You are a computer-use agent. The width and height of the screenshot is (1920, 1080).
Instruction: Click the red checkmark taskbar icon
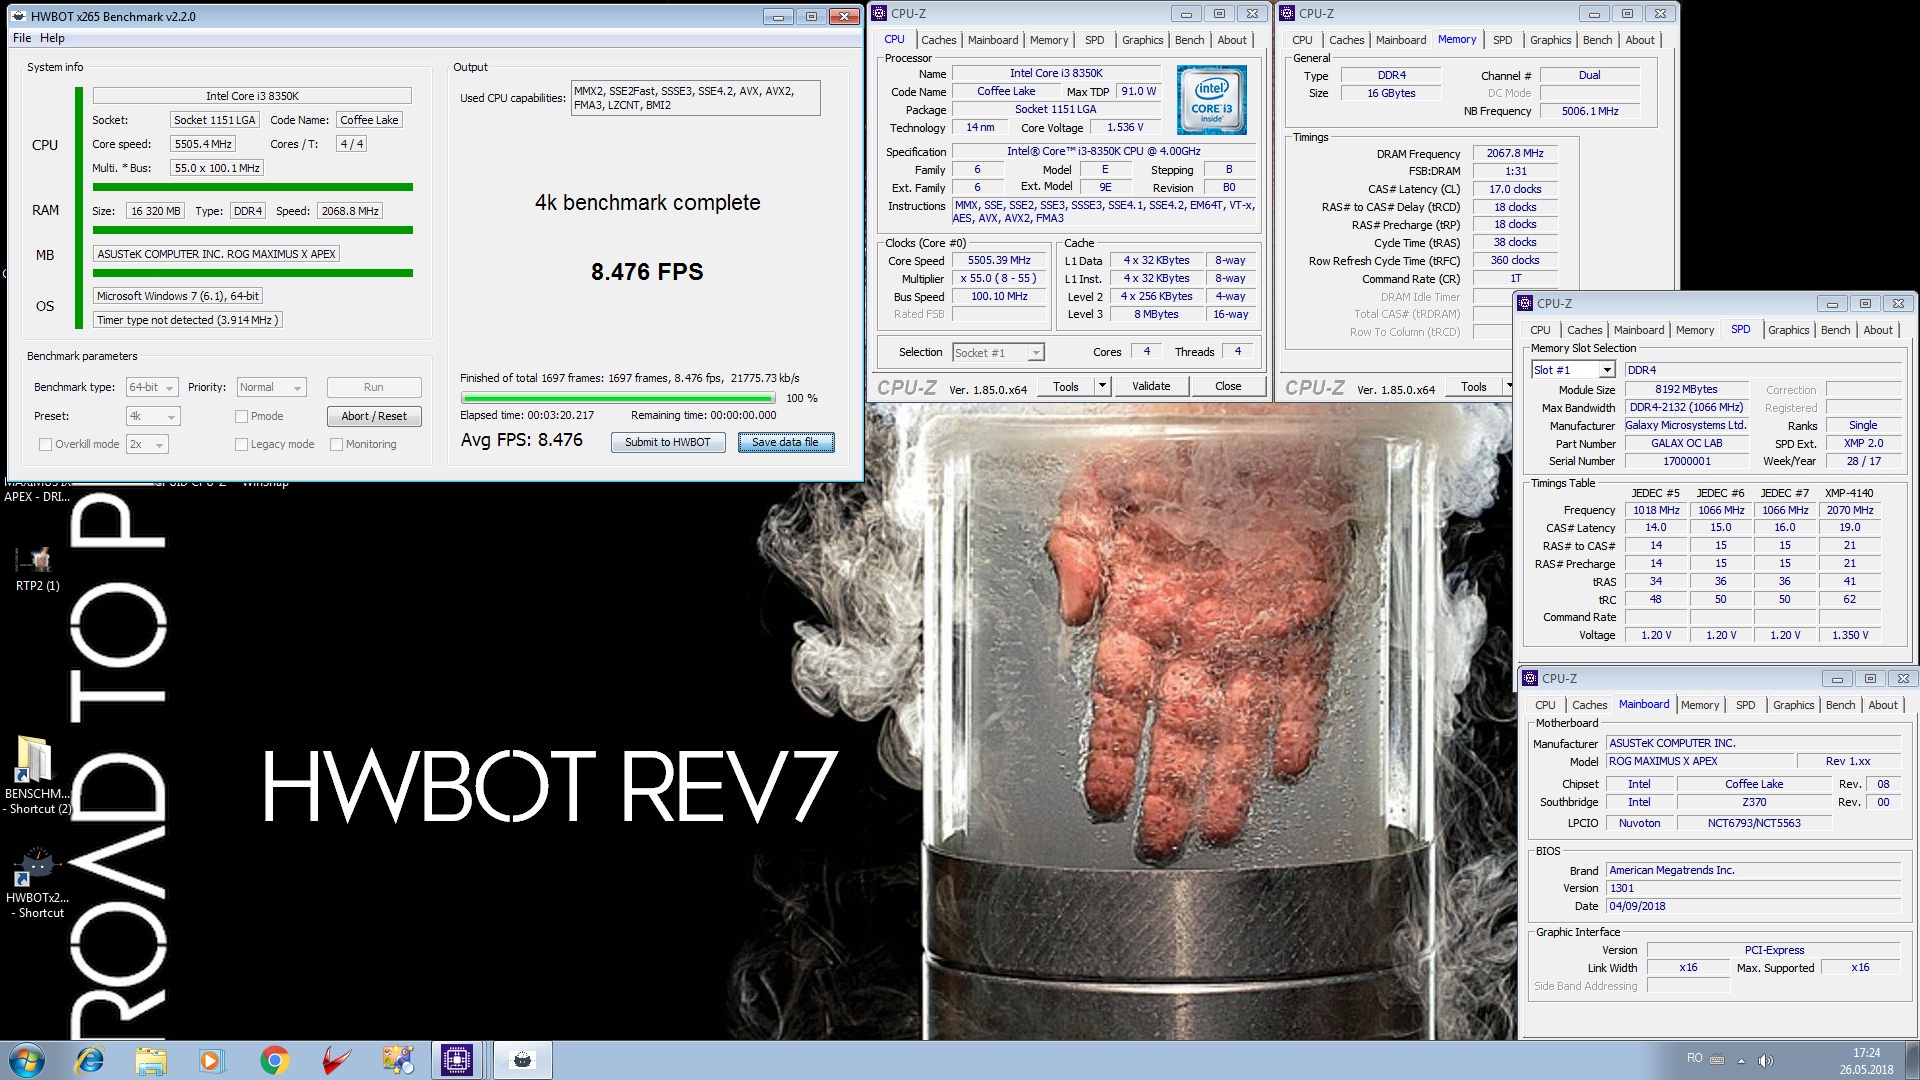point(336,1060)
